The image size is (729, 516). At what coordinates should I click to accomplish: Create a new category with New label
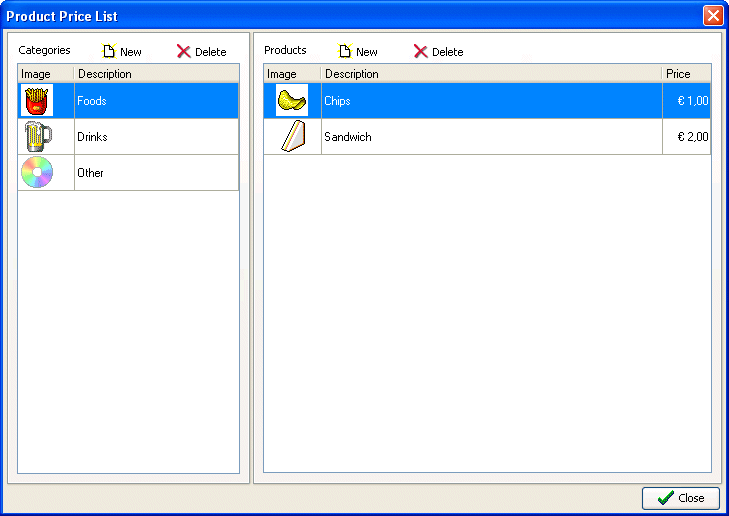[131, 52]
